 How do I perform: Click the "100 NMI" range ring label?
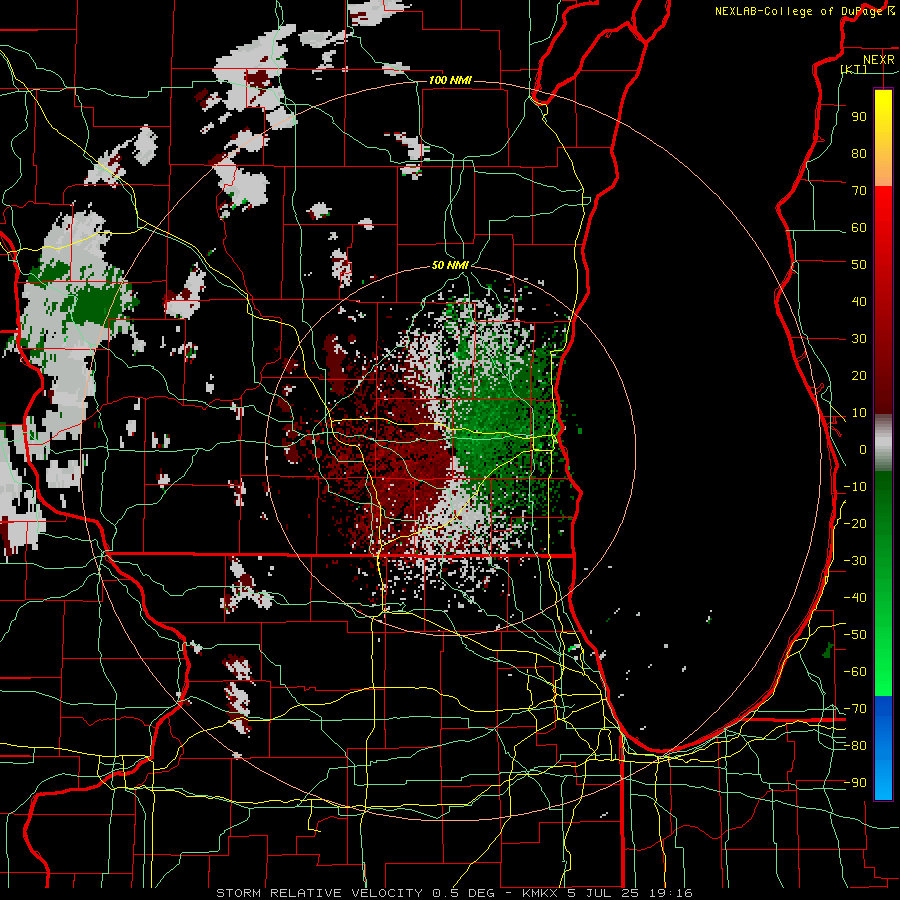pos(450,80)
